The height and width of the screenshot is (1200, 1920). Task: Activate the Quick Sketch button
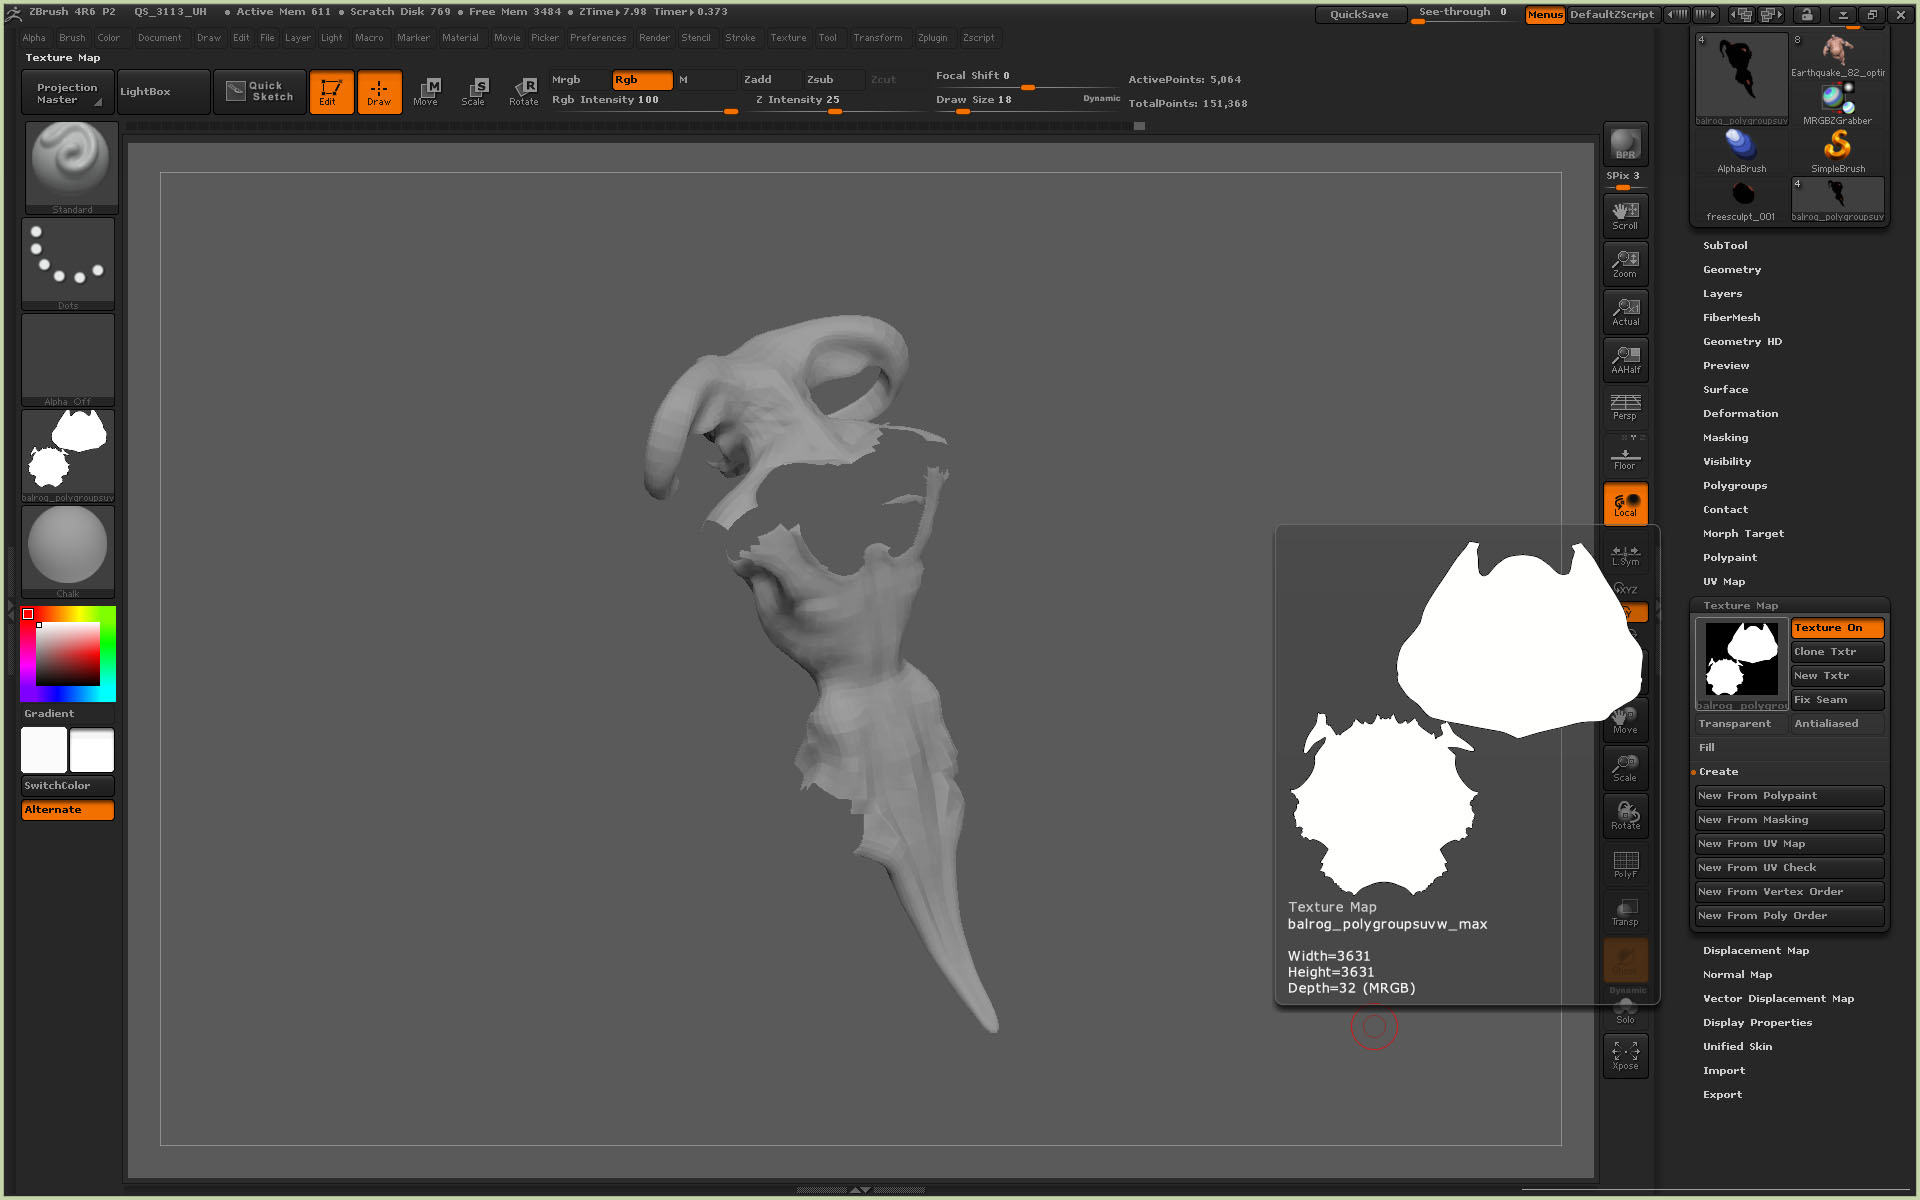point(259,91)
